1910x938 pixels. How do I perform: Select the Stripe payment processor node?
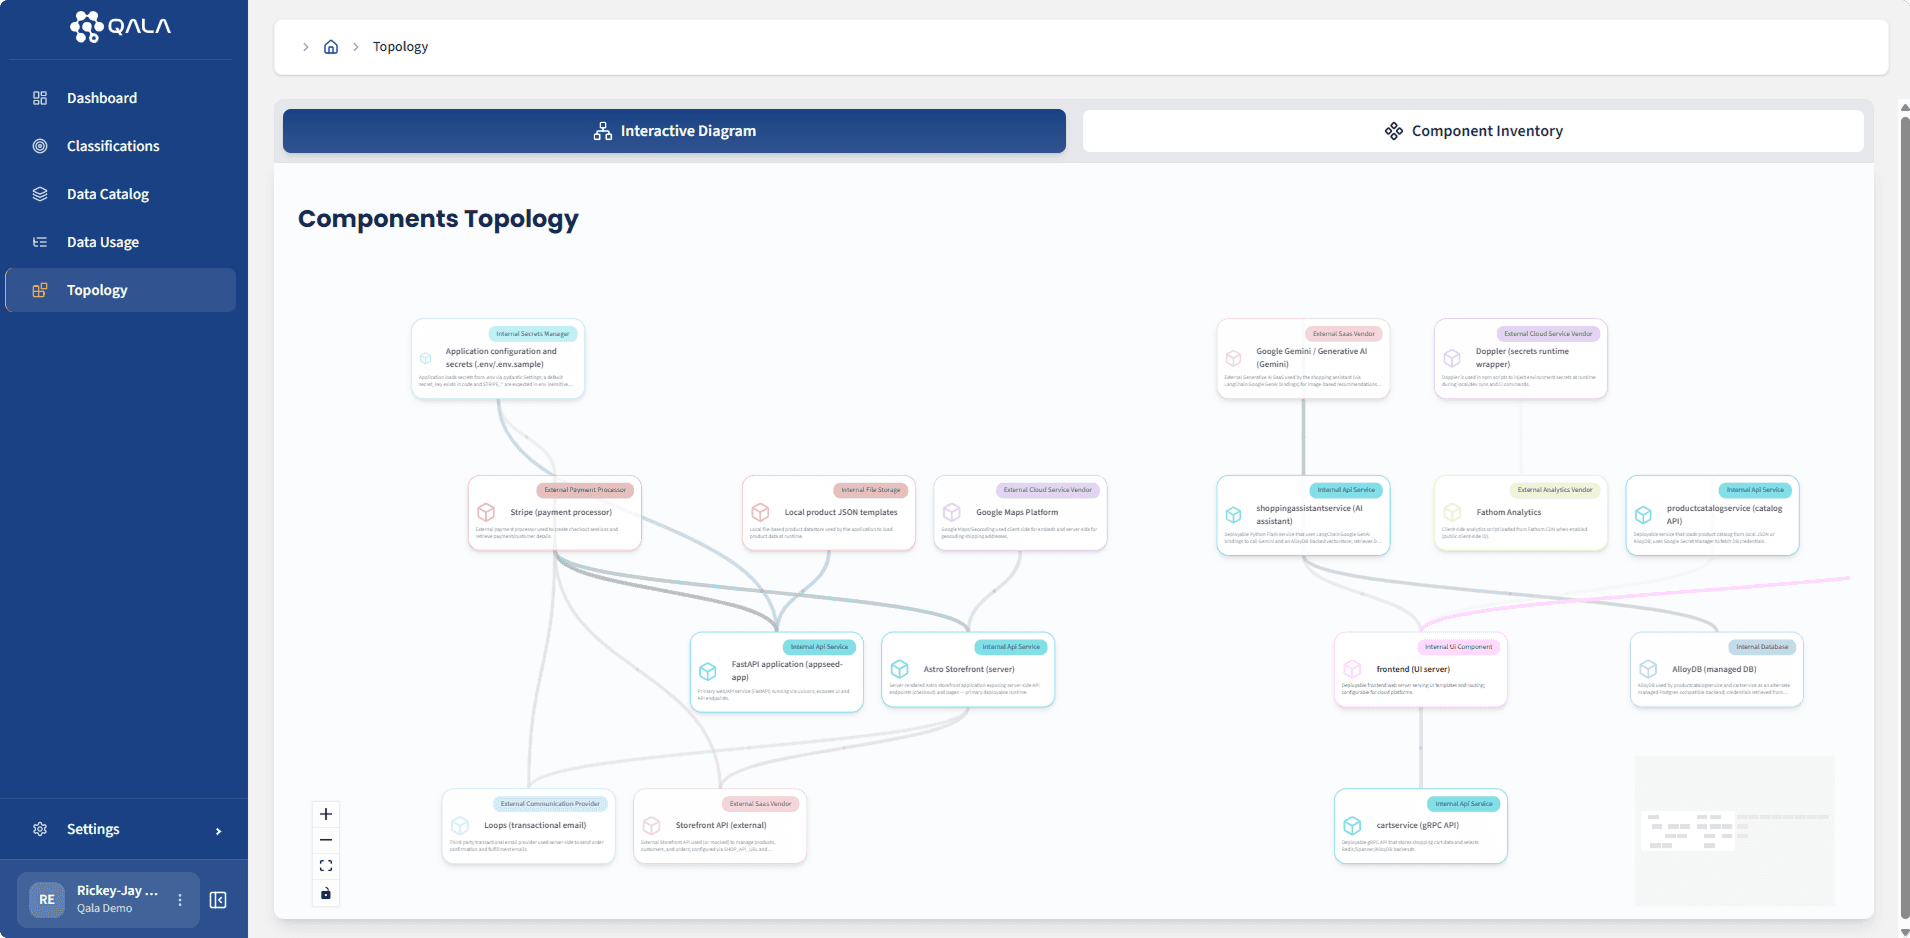tap(555, 513)
